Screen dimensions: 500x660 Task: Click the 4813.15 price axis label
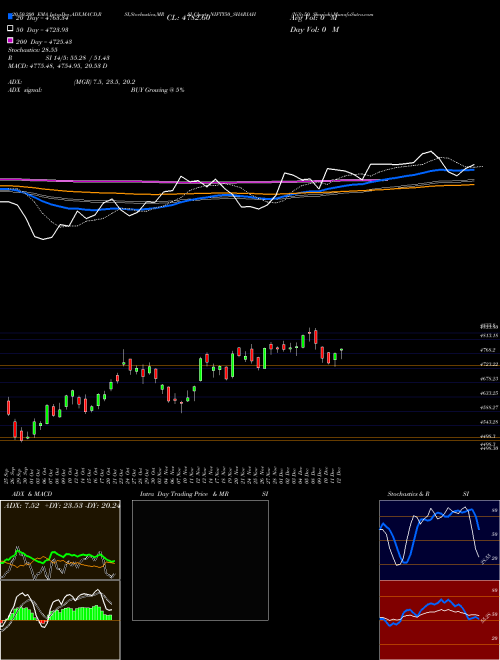coord(489,335)
